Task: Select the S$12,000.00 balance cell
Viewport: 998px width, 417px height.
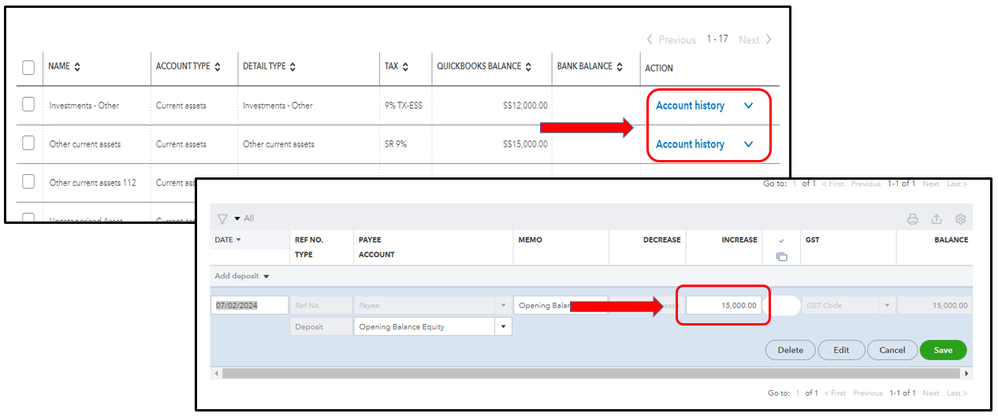Action: (x=524, y=106)
